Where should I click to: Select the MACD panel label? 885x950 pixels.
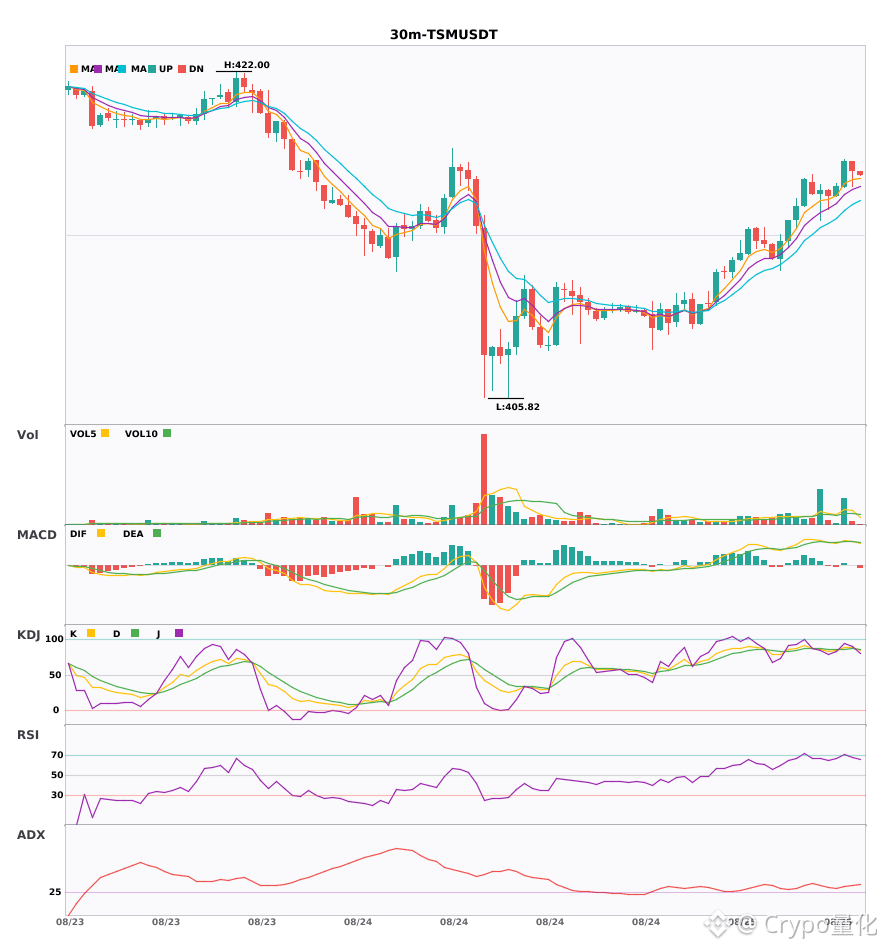[36, 534]
